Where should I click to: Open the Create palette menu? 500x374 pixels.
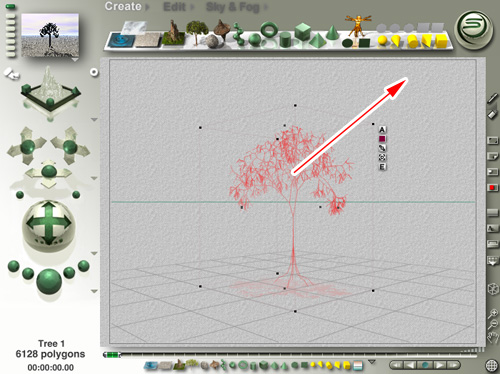point(123,6)
